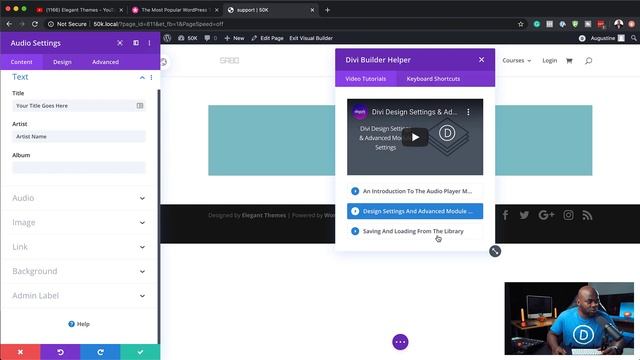Bookmark this page with the star icon
The image size is (640, 360).
coord(520,24)
